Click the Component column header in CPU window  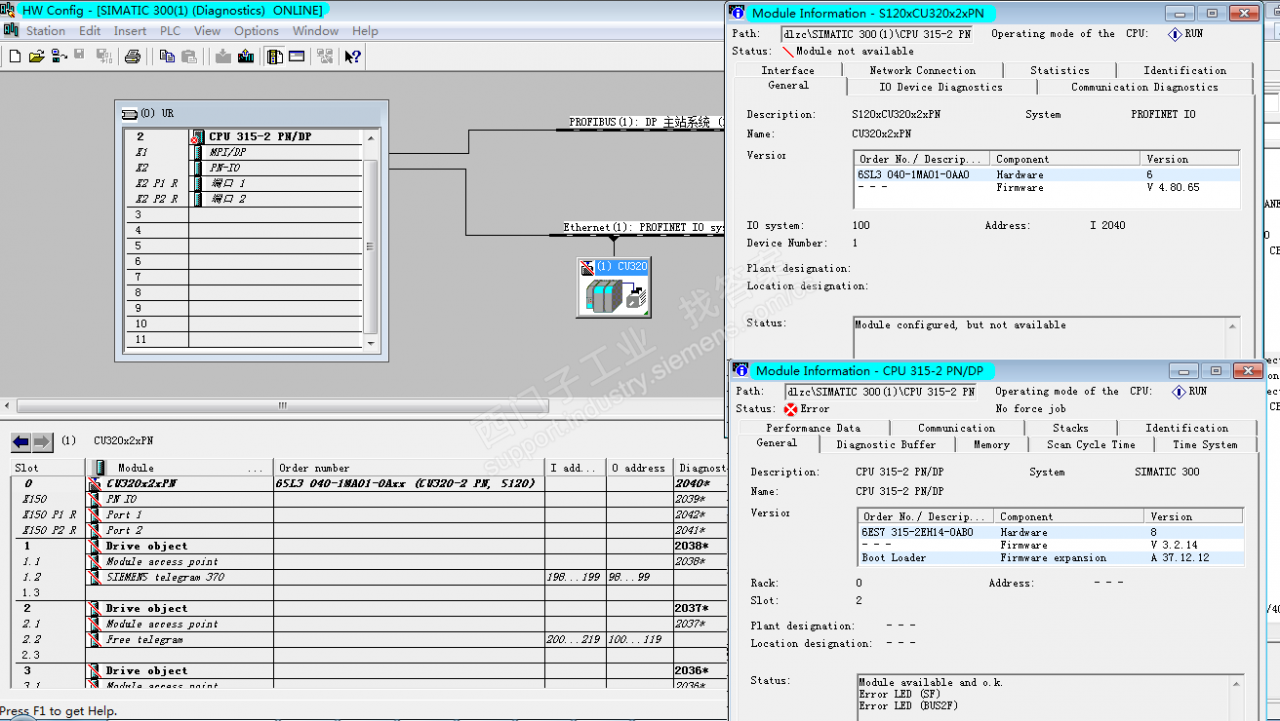(1070, 517)
